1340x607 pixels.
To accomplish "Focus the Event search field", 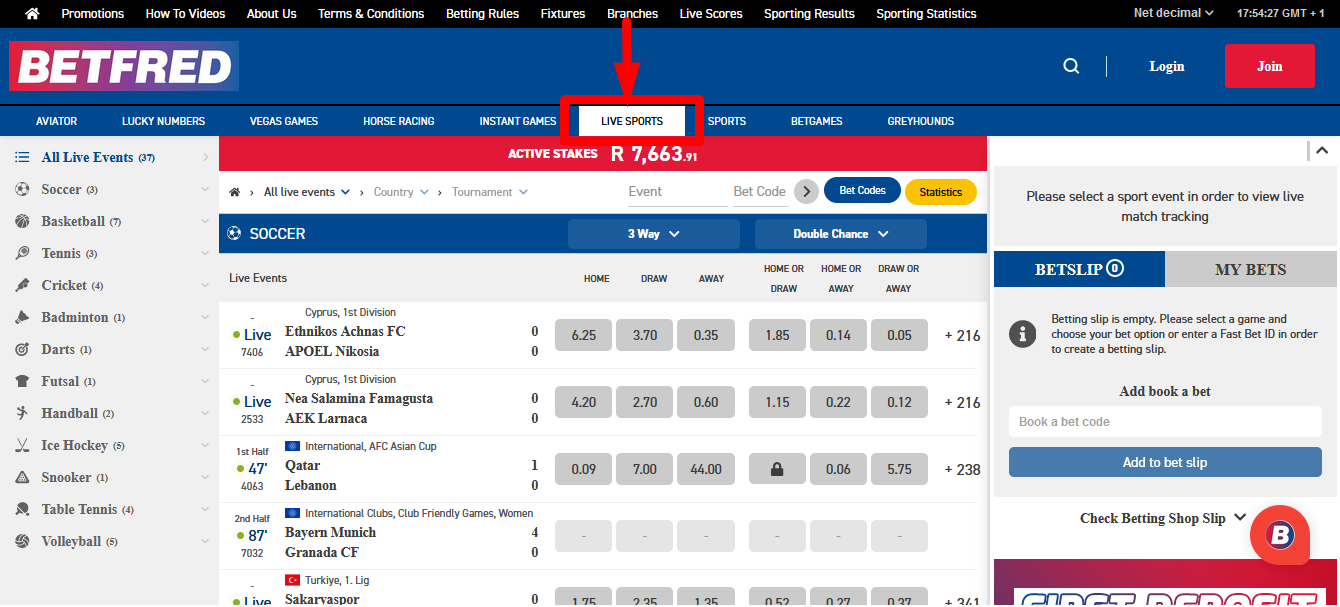I will click(x=677, y=192).
